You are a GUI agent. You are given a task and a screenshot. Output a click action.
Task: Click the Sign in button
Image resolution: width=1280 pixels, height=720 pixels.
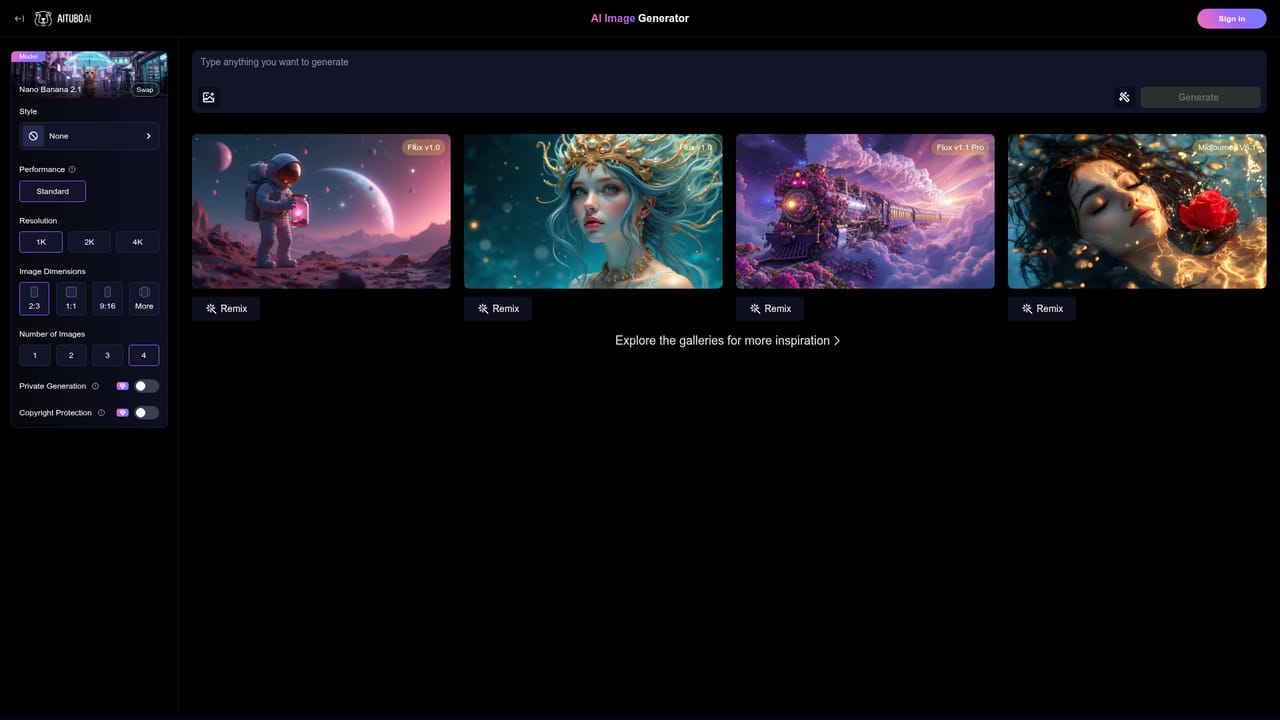1232,19
